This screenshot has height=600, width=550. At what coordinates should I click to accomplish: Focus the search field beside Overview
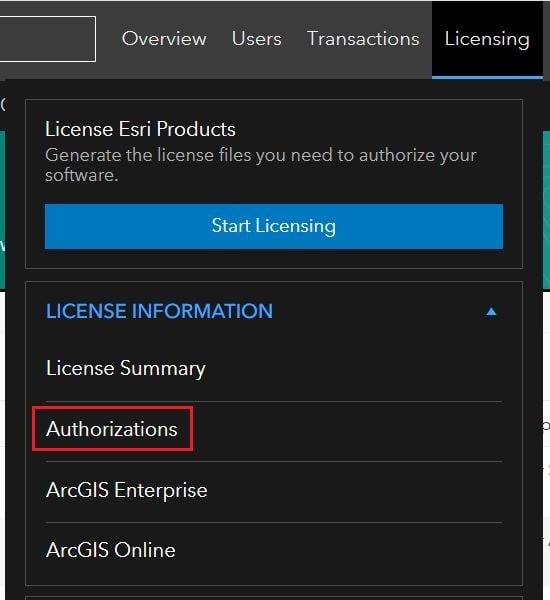pyautogui.click(x=47, y=39)
